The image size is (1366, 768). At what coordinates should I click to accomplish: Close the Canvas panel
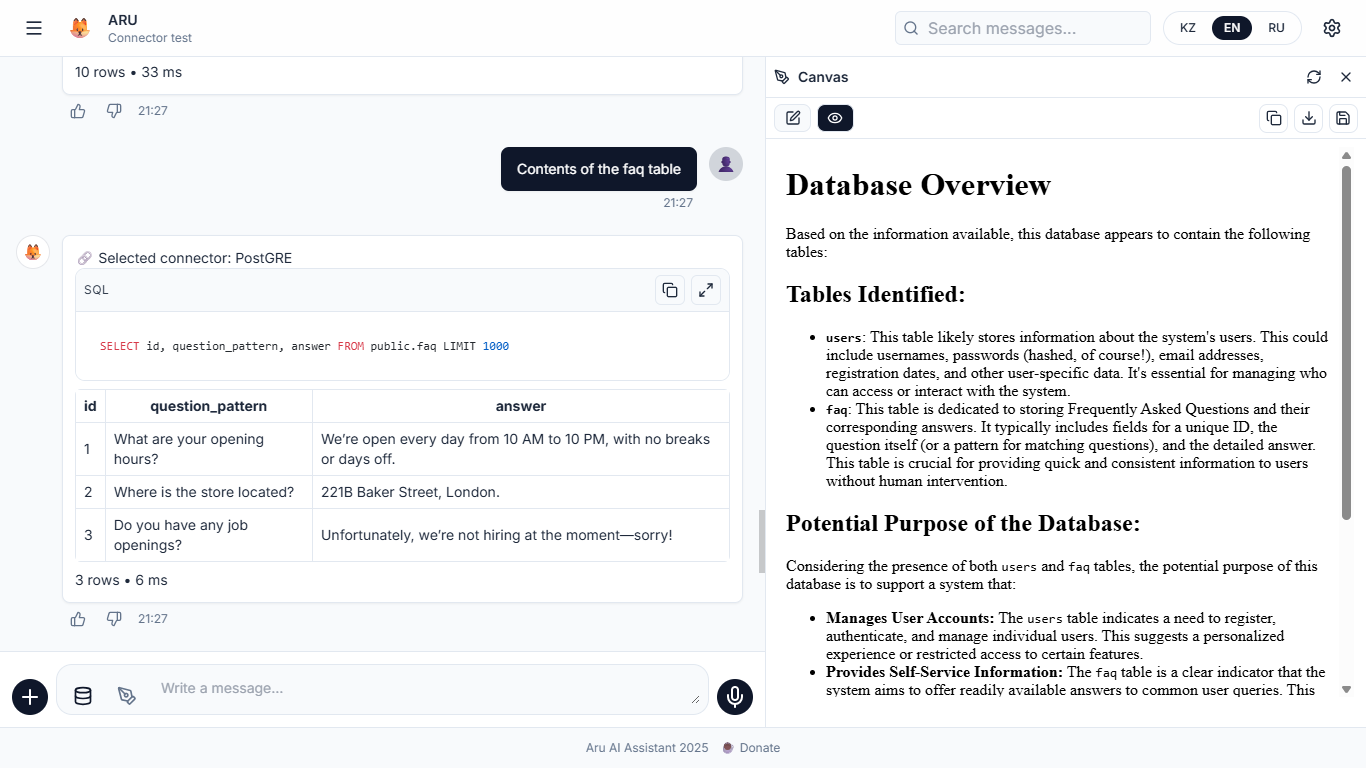[1346, 77]
